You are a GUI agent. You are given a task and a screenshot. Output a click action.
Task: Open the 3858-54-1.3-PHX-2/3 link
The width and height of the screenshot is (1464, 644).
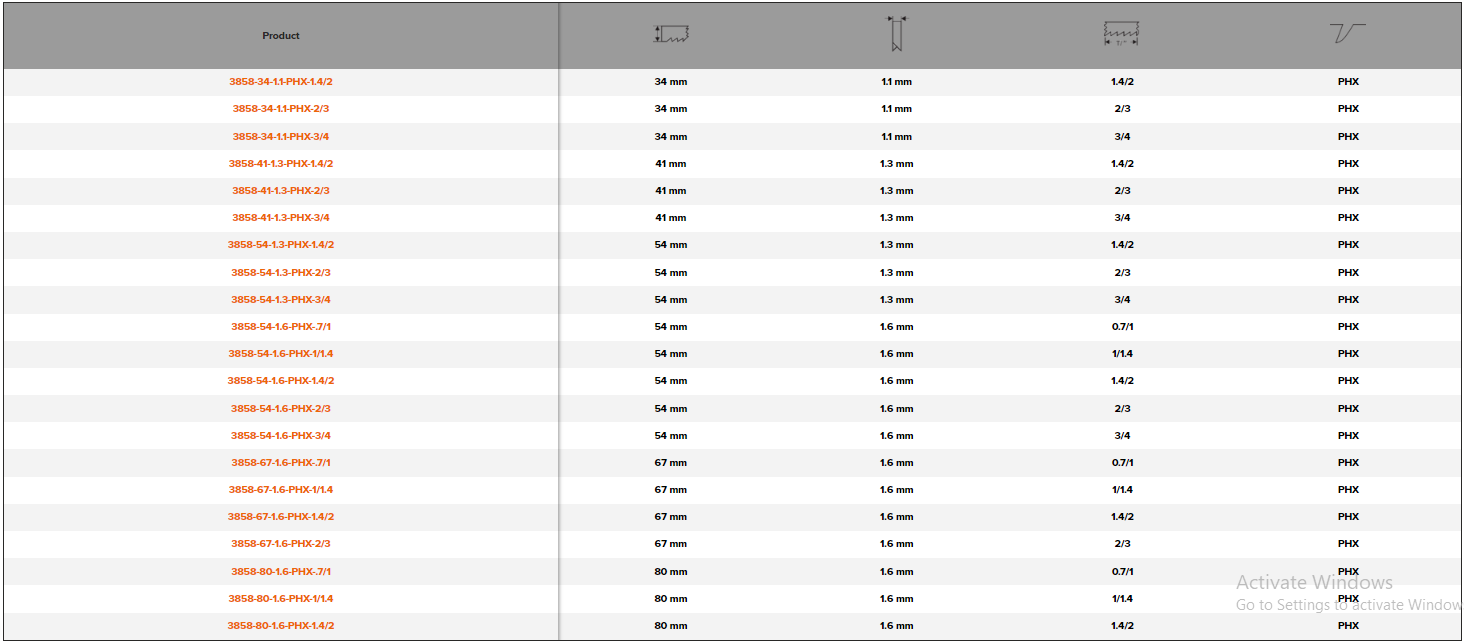[x=281, y=273]
